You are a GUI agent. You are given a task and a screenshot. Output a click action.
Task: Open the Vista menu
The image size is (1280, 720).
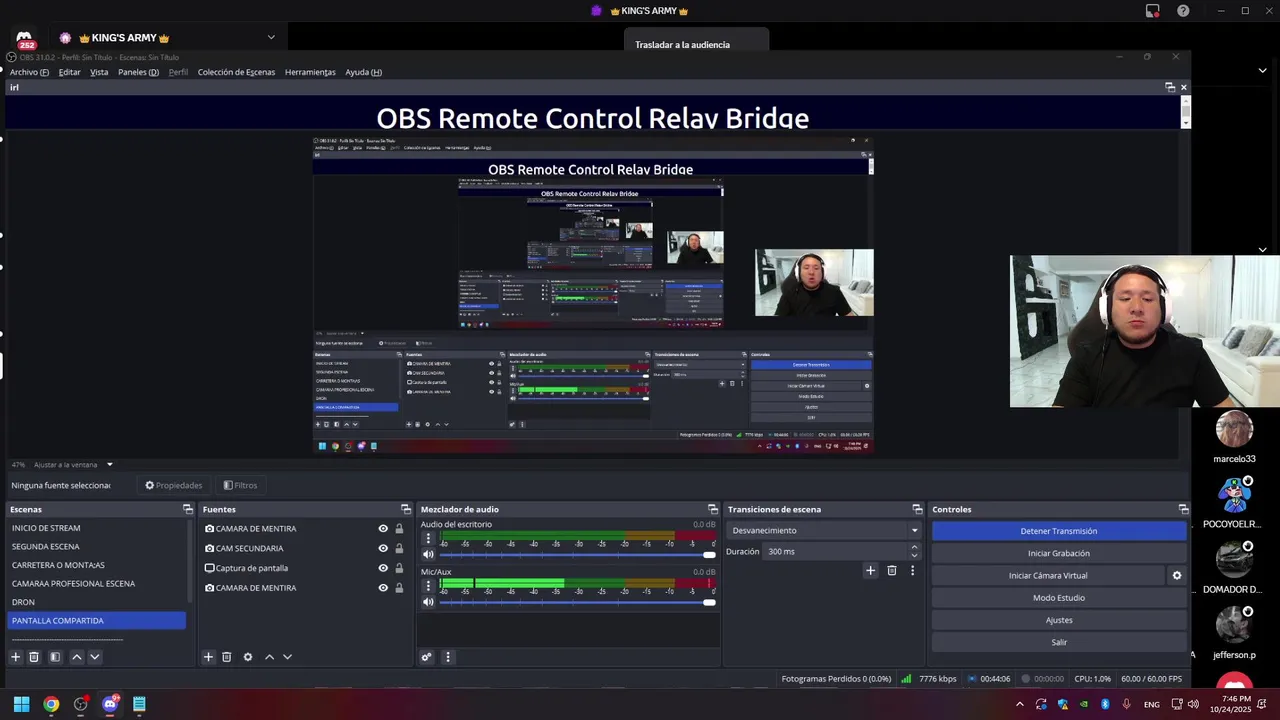99,72
